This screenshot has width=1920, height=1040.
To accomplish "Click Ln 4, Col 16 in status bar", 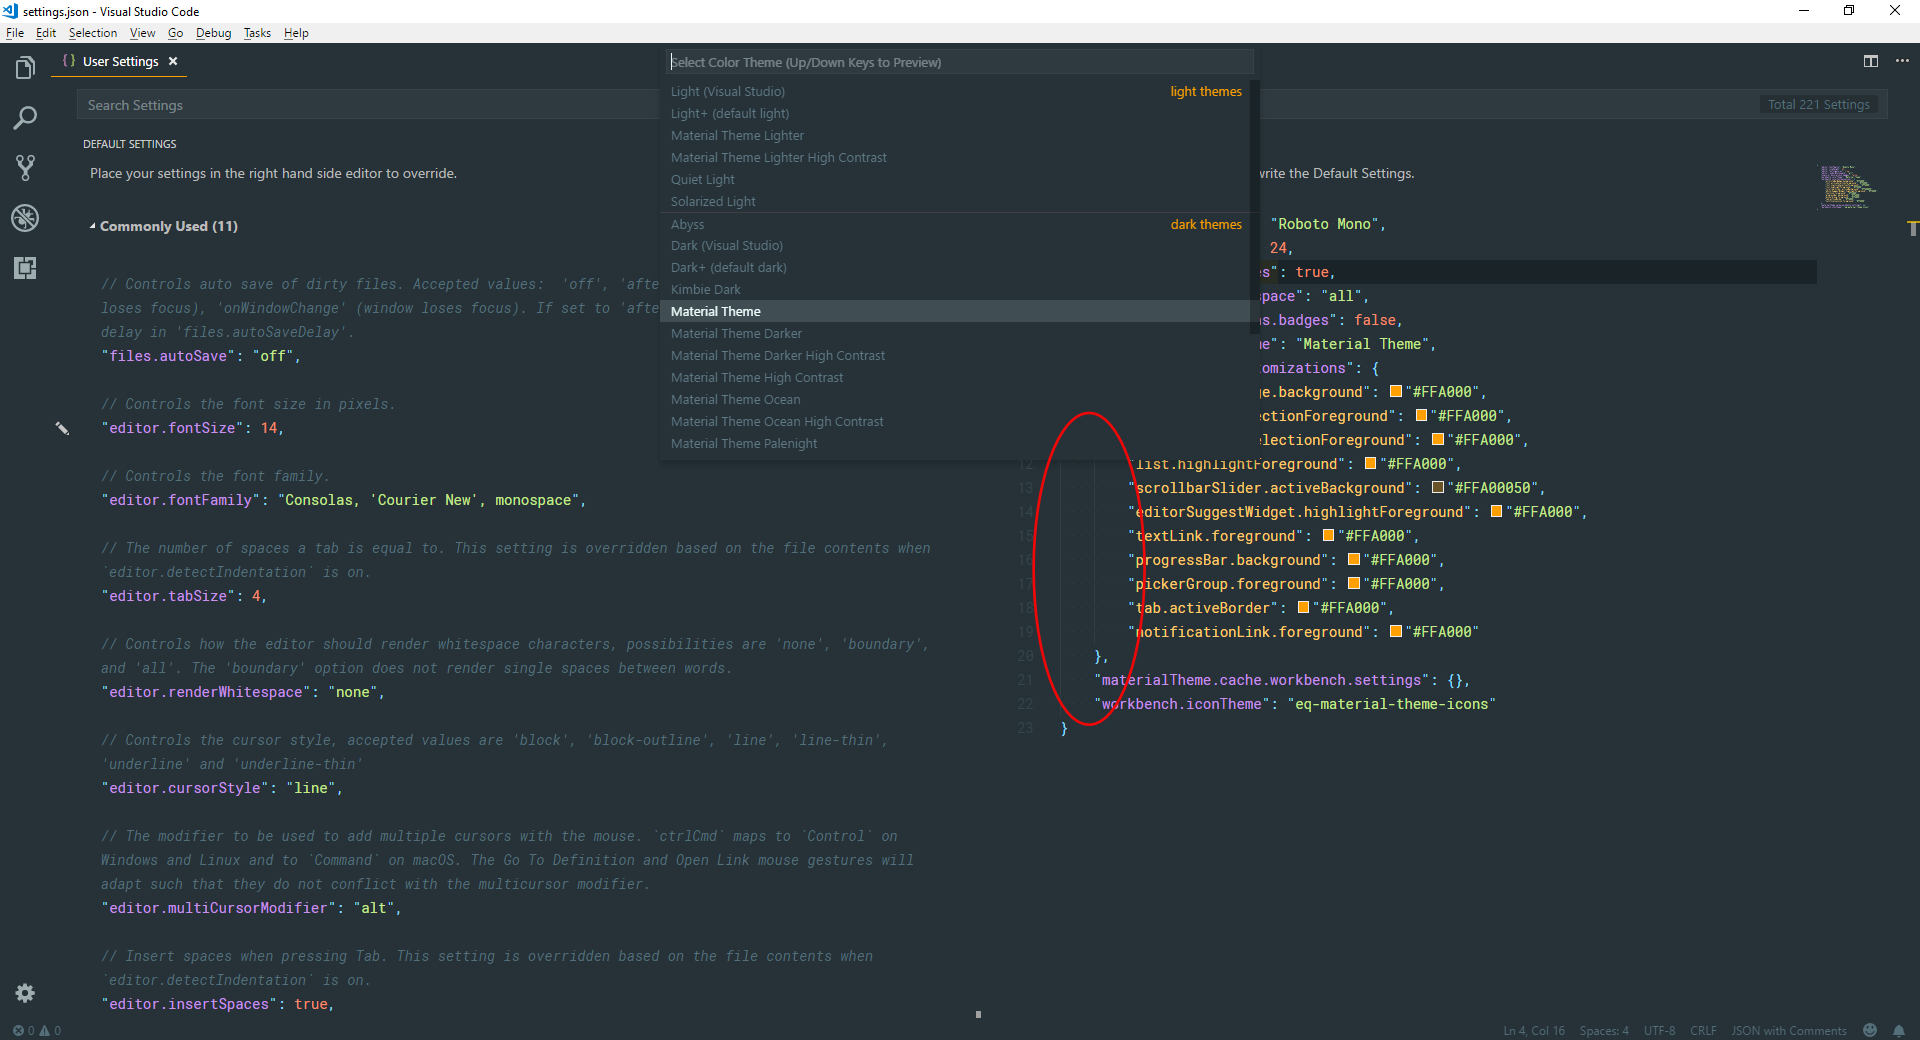I will 1534,1031.
